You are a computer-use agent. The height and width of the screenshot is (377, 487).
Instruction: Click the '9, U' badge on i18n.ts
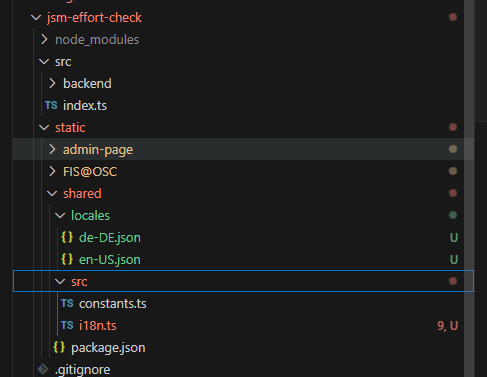[x=448, y=326]
